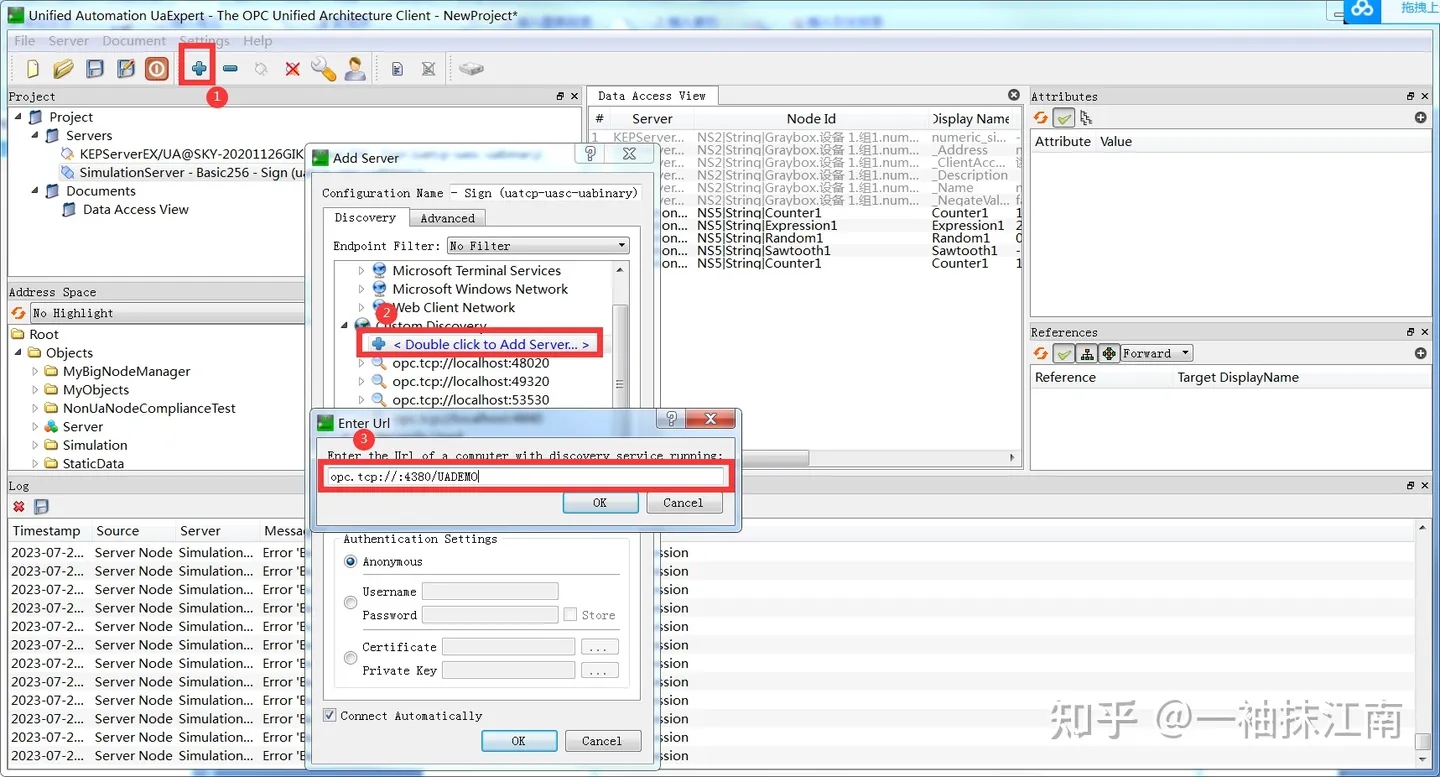Open the Document menu
1440x777 pixels.
(x=134, y=41)
